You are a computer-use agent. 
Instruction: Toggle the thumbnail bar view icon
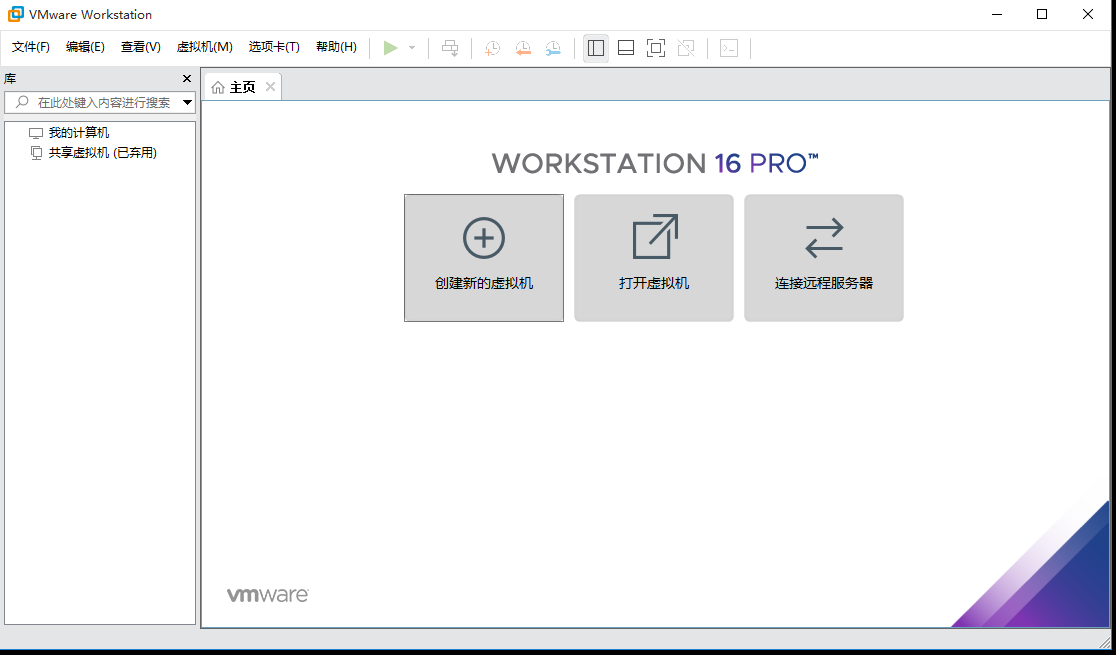coord(626,48)
